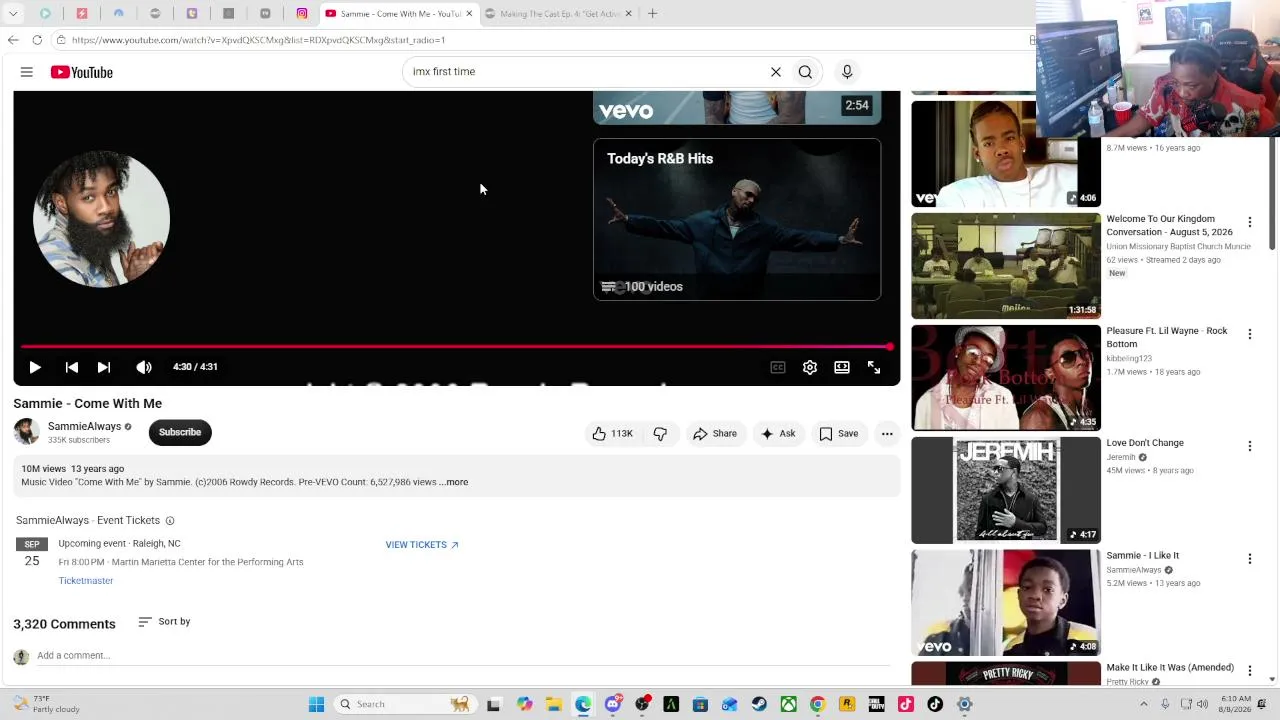Screen dimensions: 1280x720
Task: Switch player to theater mode
Action: 842,367
